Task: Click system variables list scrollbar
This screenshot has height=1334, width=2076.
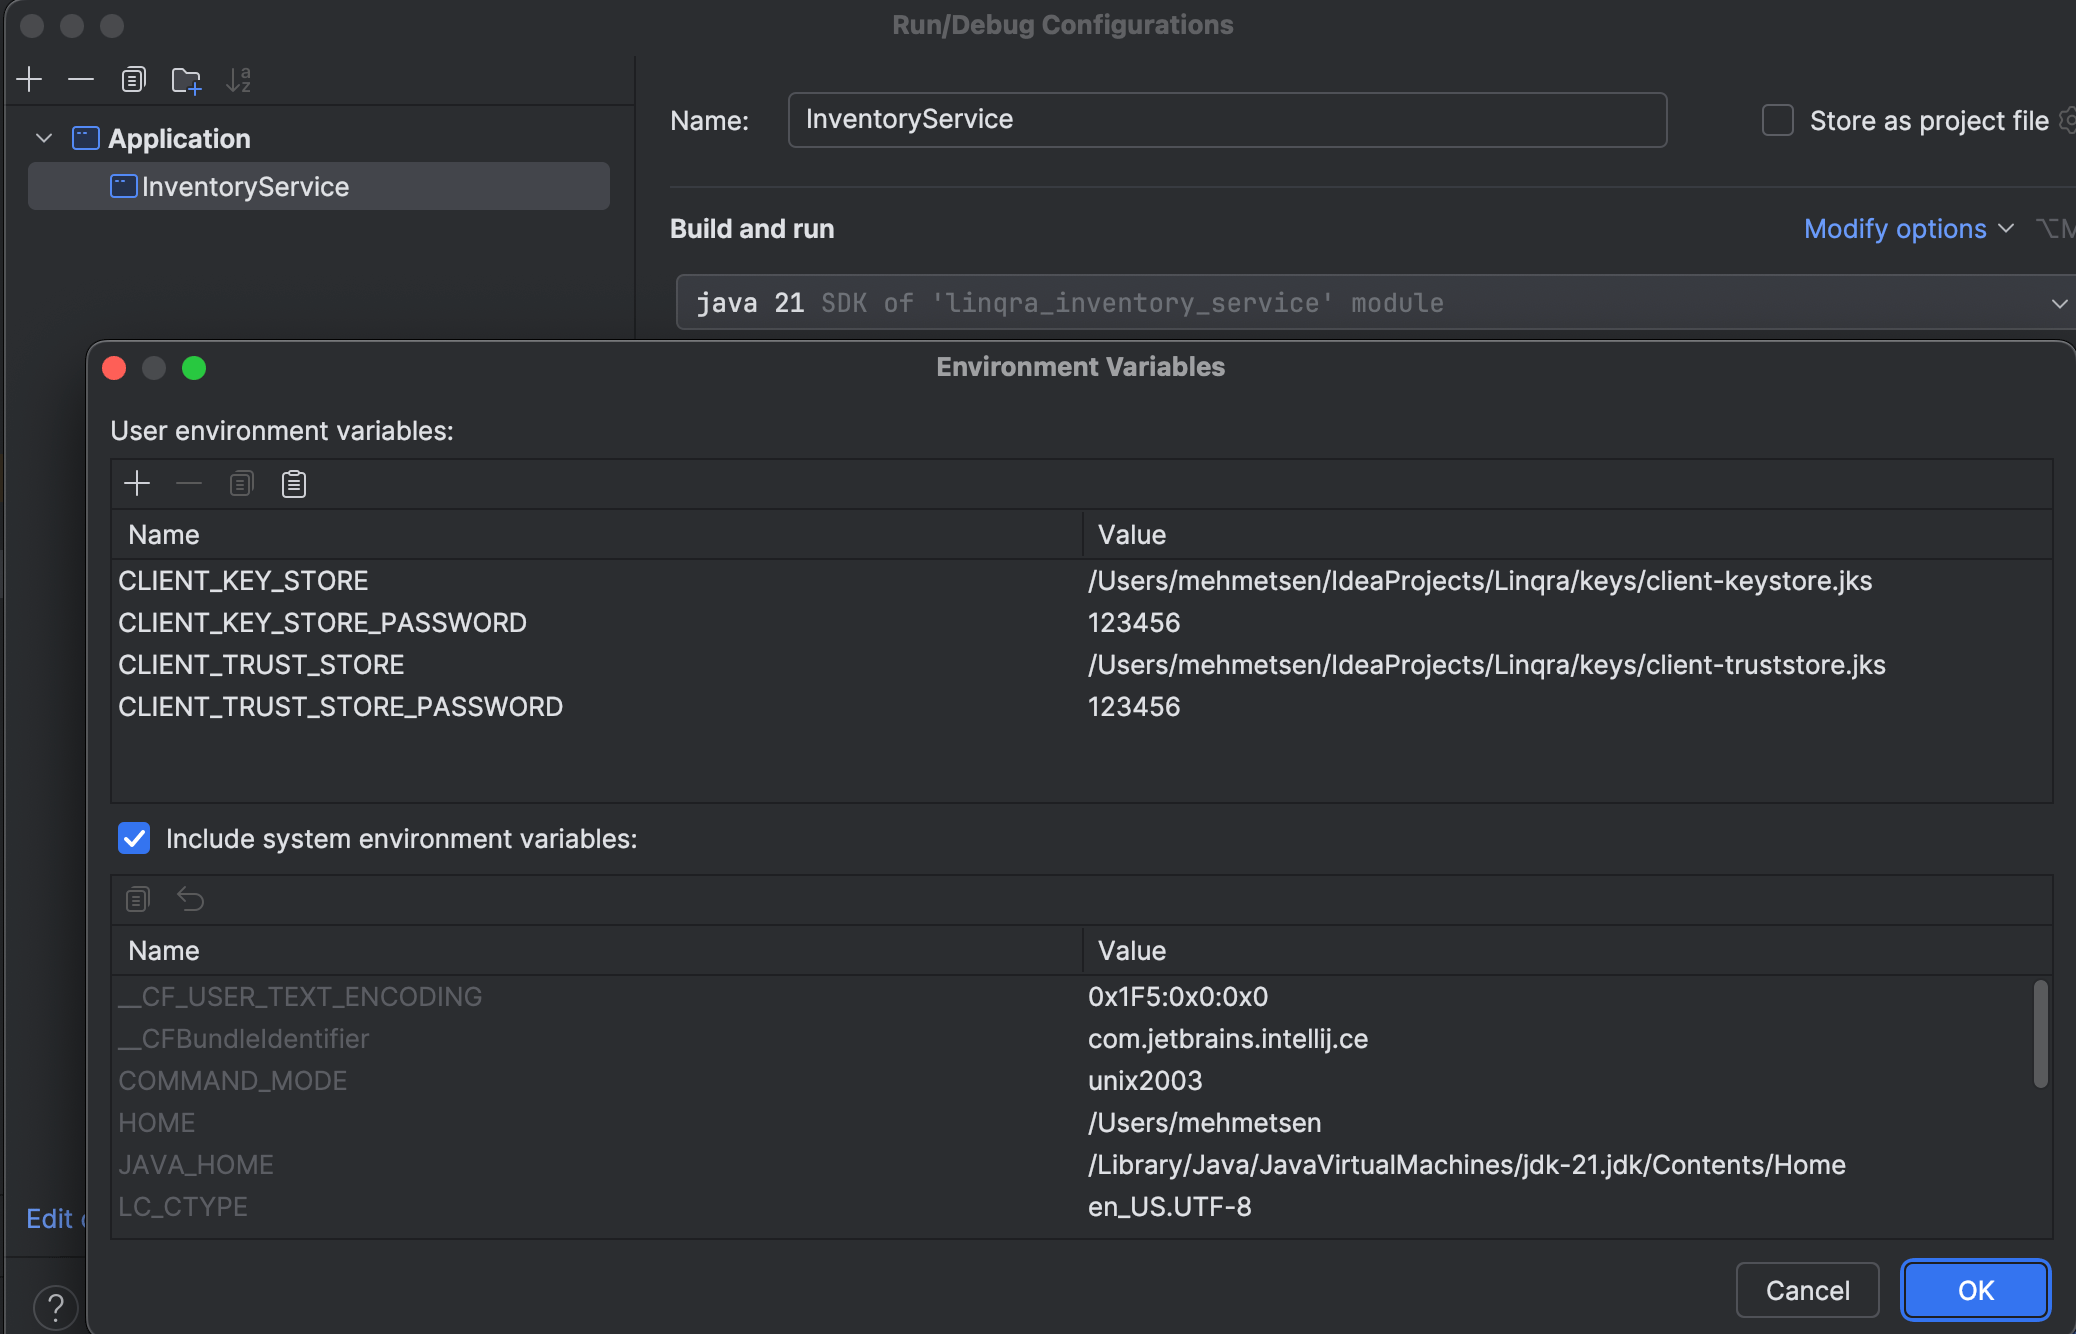Action: click(2040, 1034)
